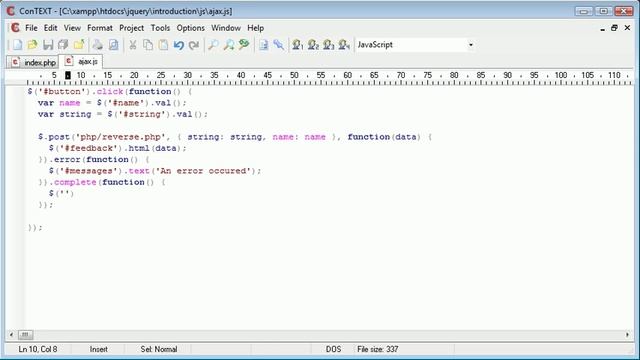Click the Copy icon

point(148,45)
